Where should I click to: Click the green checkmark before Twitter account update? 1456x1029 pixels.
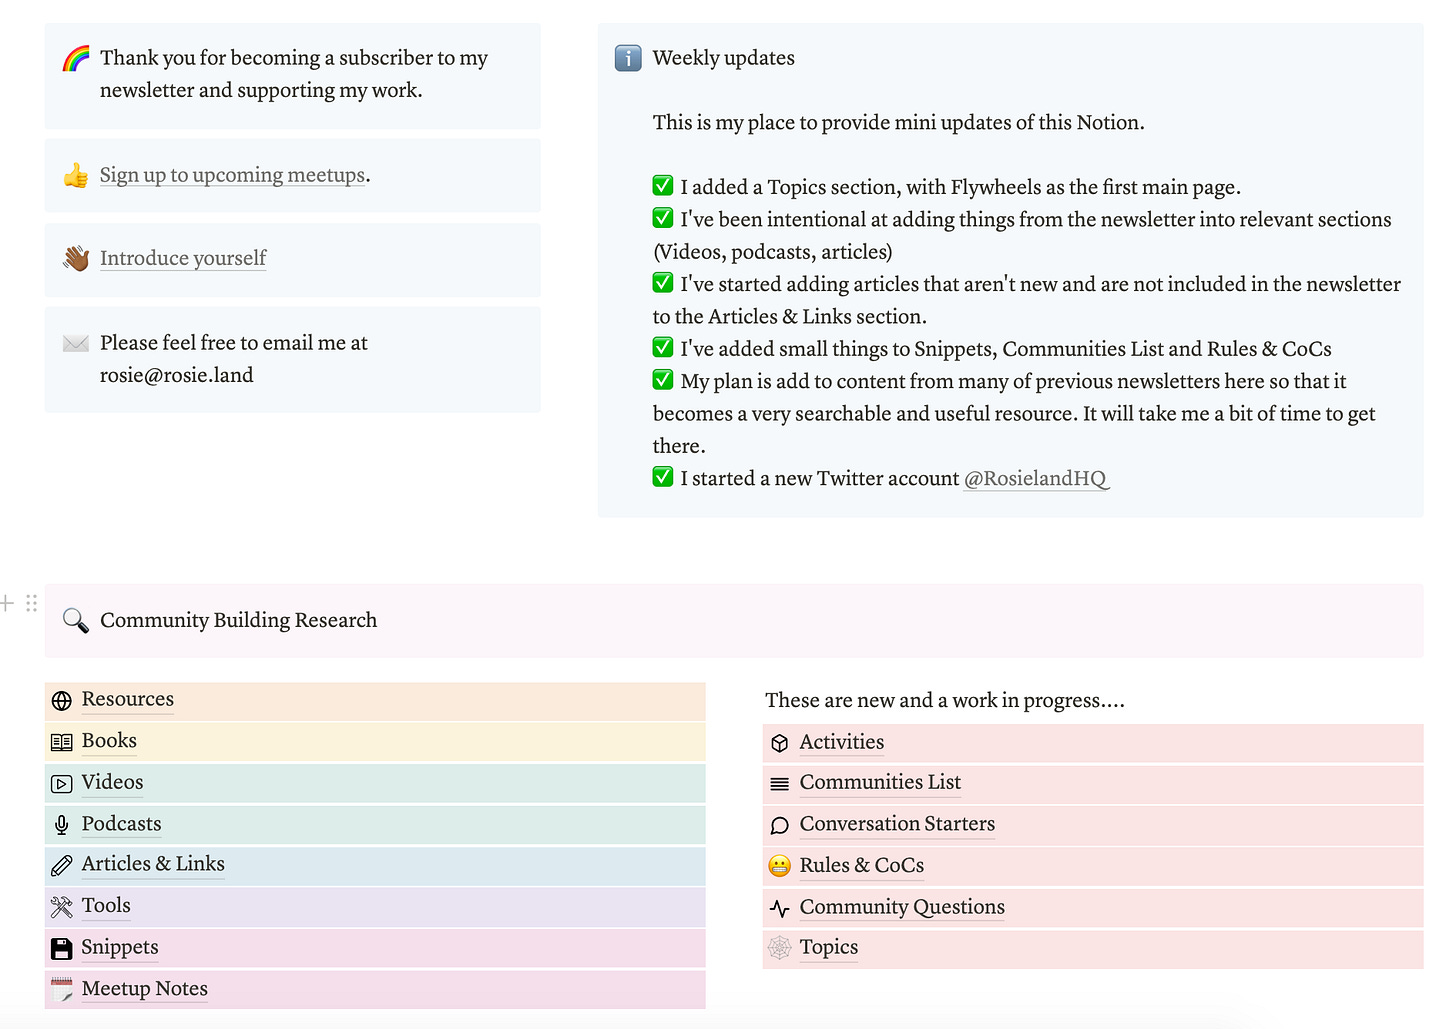663,477
